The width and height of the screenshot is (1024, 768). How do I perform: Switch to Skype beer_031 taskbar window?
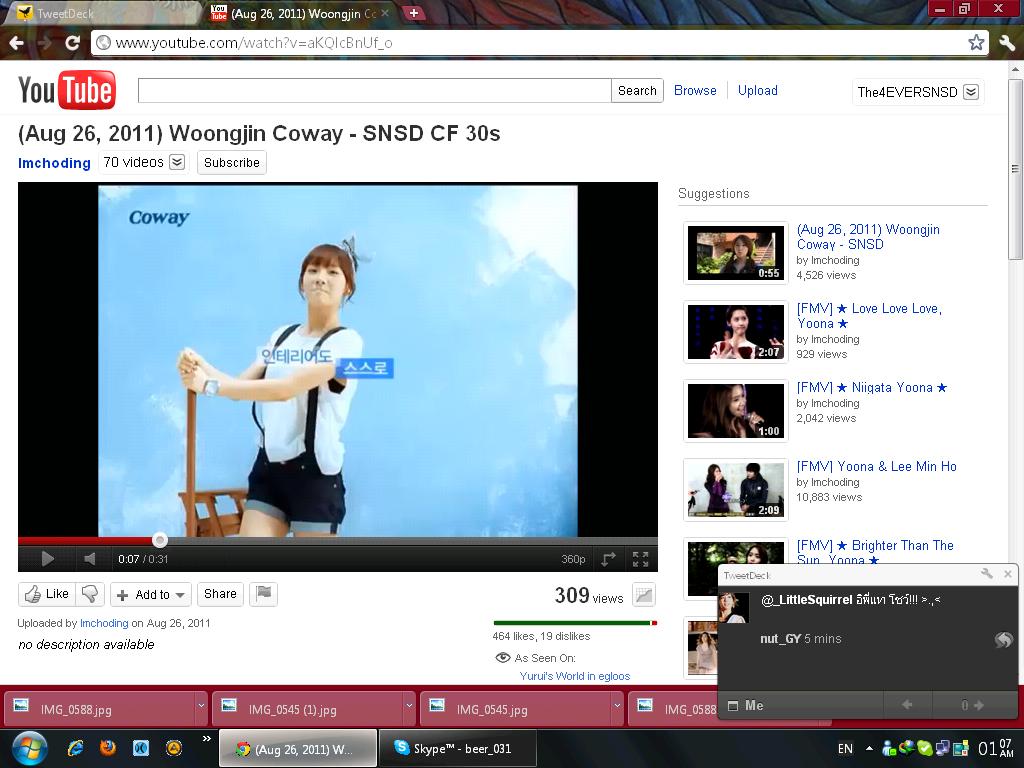click(457, 748)
